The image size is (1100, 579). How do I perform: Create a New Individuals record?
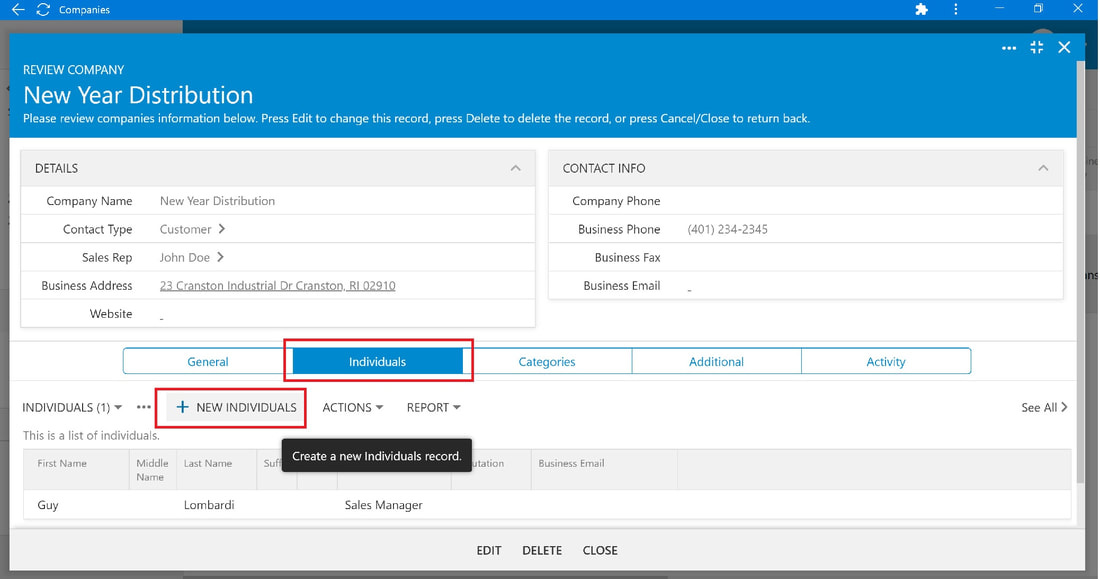click(x=236, y=407)
